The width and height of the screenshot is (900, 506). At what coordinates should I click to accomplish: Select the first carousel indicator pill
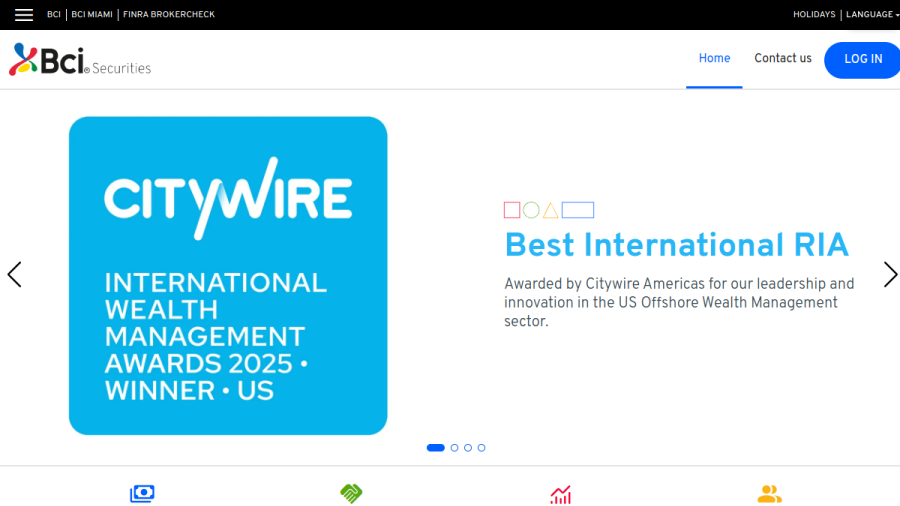pos(436,448)
